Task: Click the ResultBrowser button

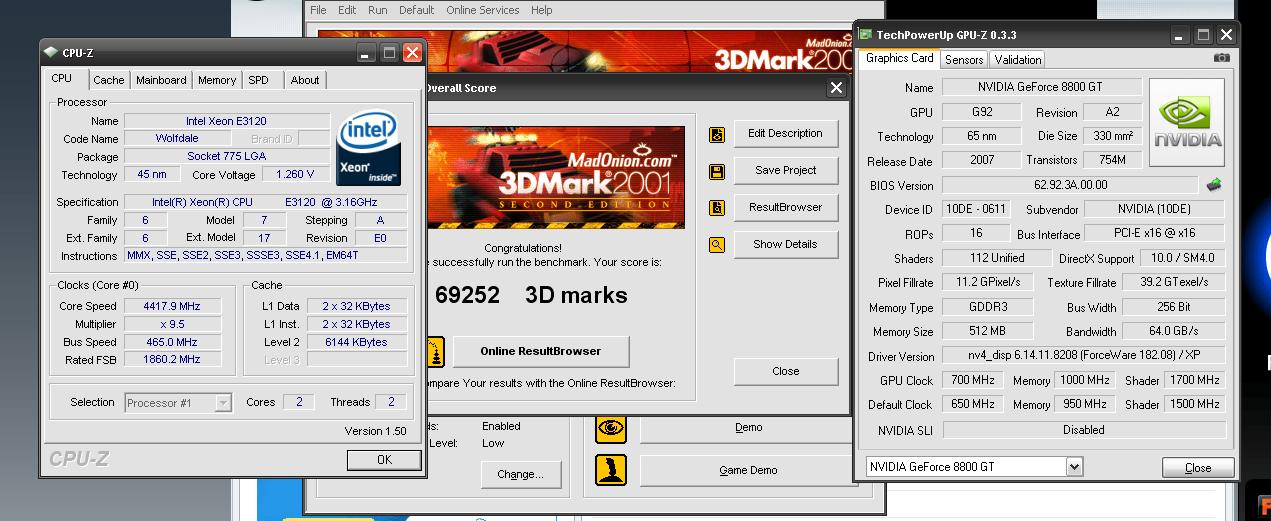Action: tap(785, 207)
